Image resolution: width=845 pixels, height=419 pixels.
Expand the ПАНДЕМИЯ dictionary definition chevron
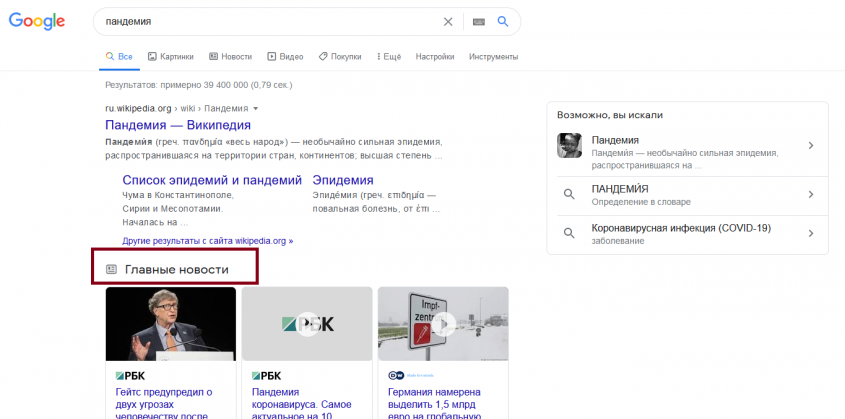[810, 194]
